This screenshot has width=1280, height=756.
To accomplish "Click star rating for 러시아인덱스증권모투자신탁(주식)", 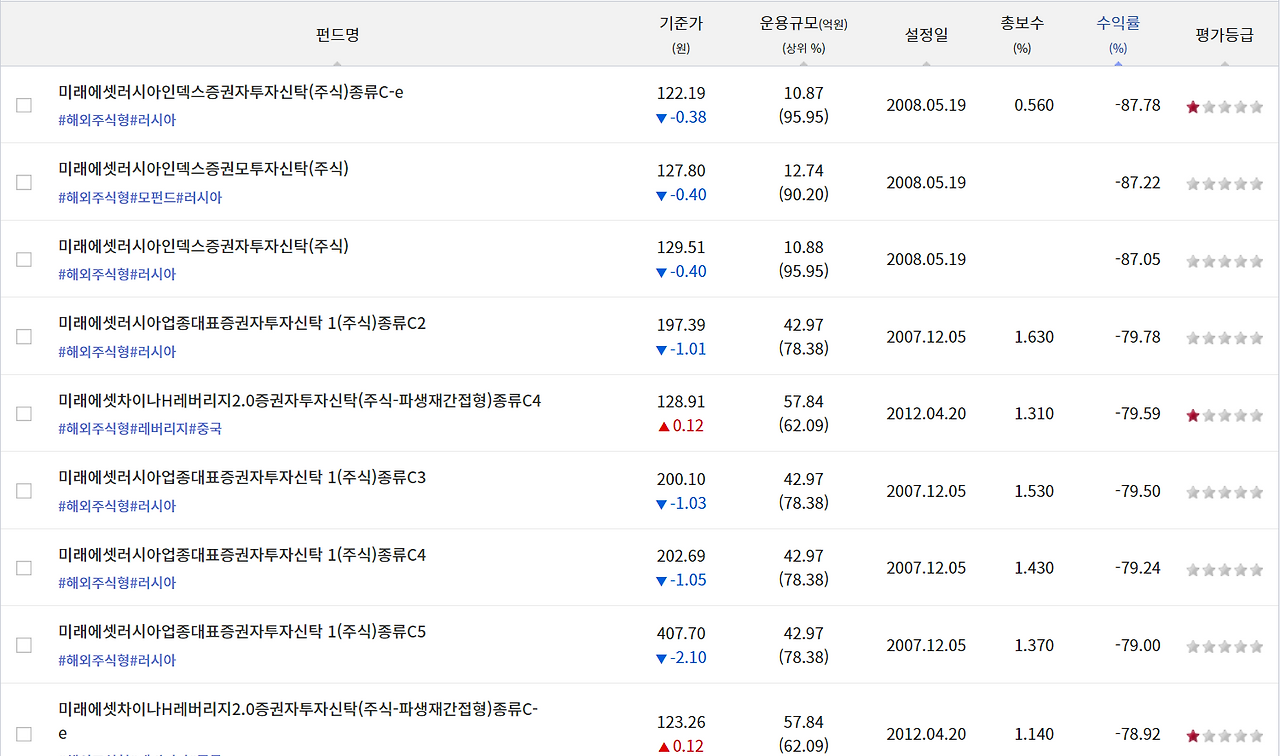I will click(1224, 184).
